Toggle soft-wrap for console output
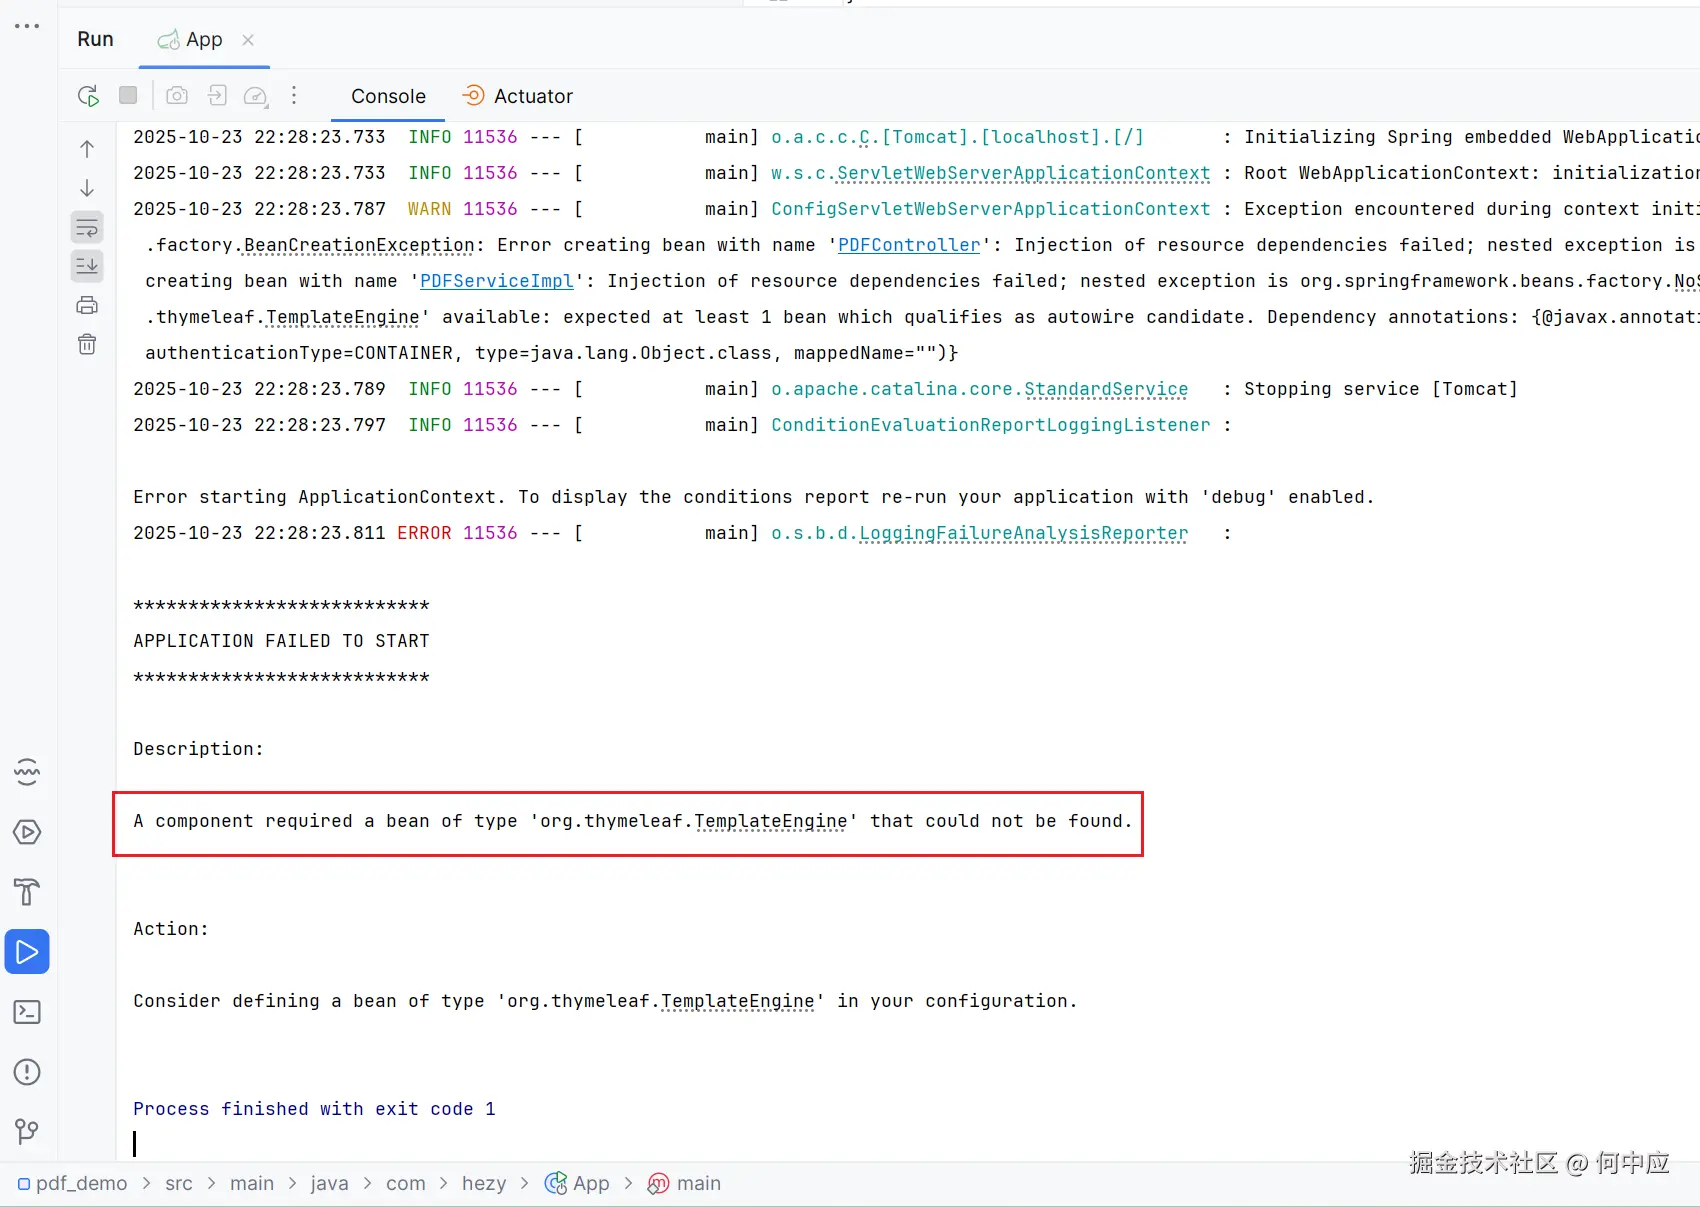 coord(87,227)
